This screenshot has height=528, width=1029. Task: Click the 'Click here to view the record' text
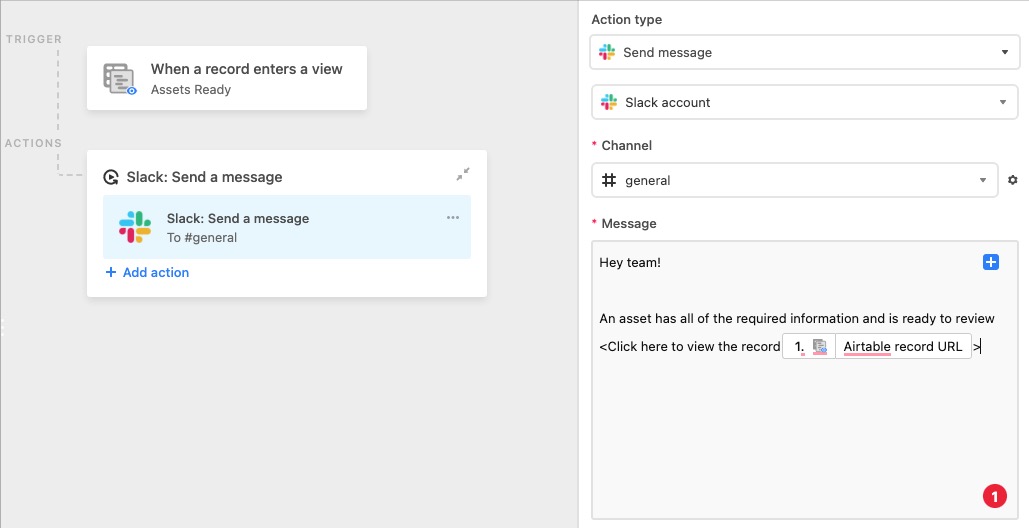(694, 346)
